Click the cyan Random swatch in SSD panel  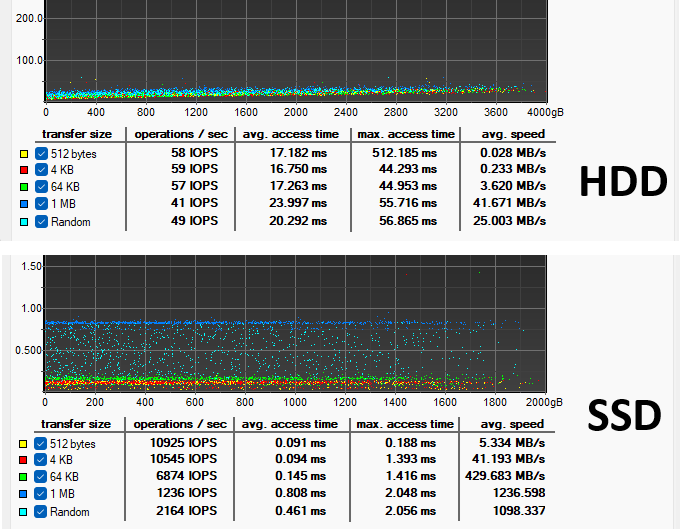pos(23,512)
